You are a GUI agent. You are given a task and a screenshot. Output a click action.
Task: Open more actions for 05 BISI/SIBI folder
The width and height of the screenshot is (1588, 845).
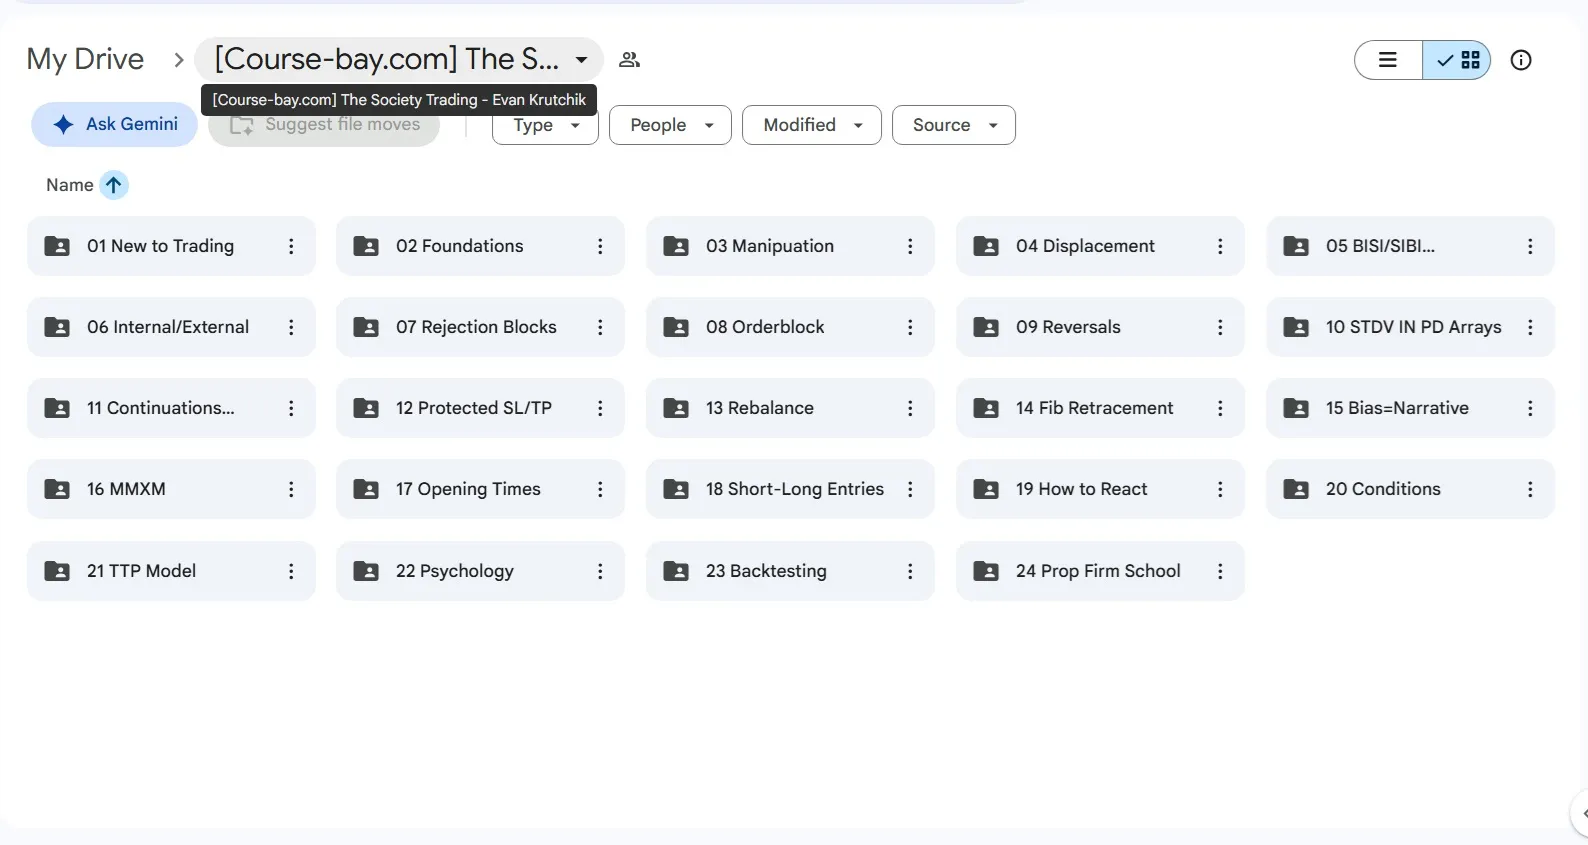pyautogui.click(x=1530, y=246)
